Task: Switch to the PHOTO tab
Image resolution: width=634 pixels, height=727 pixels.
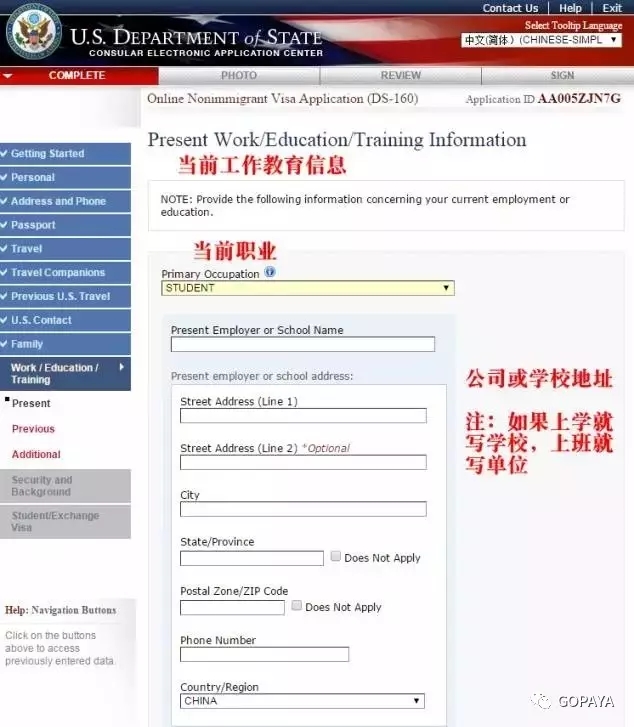Action: [239, 76]
